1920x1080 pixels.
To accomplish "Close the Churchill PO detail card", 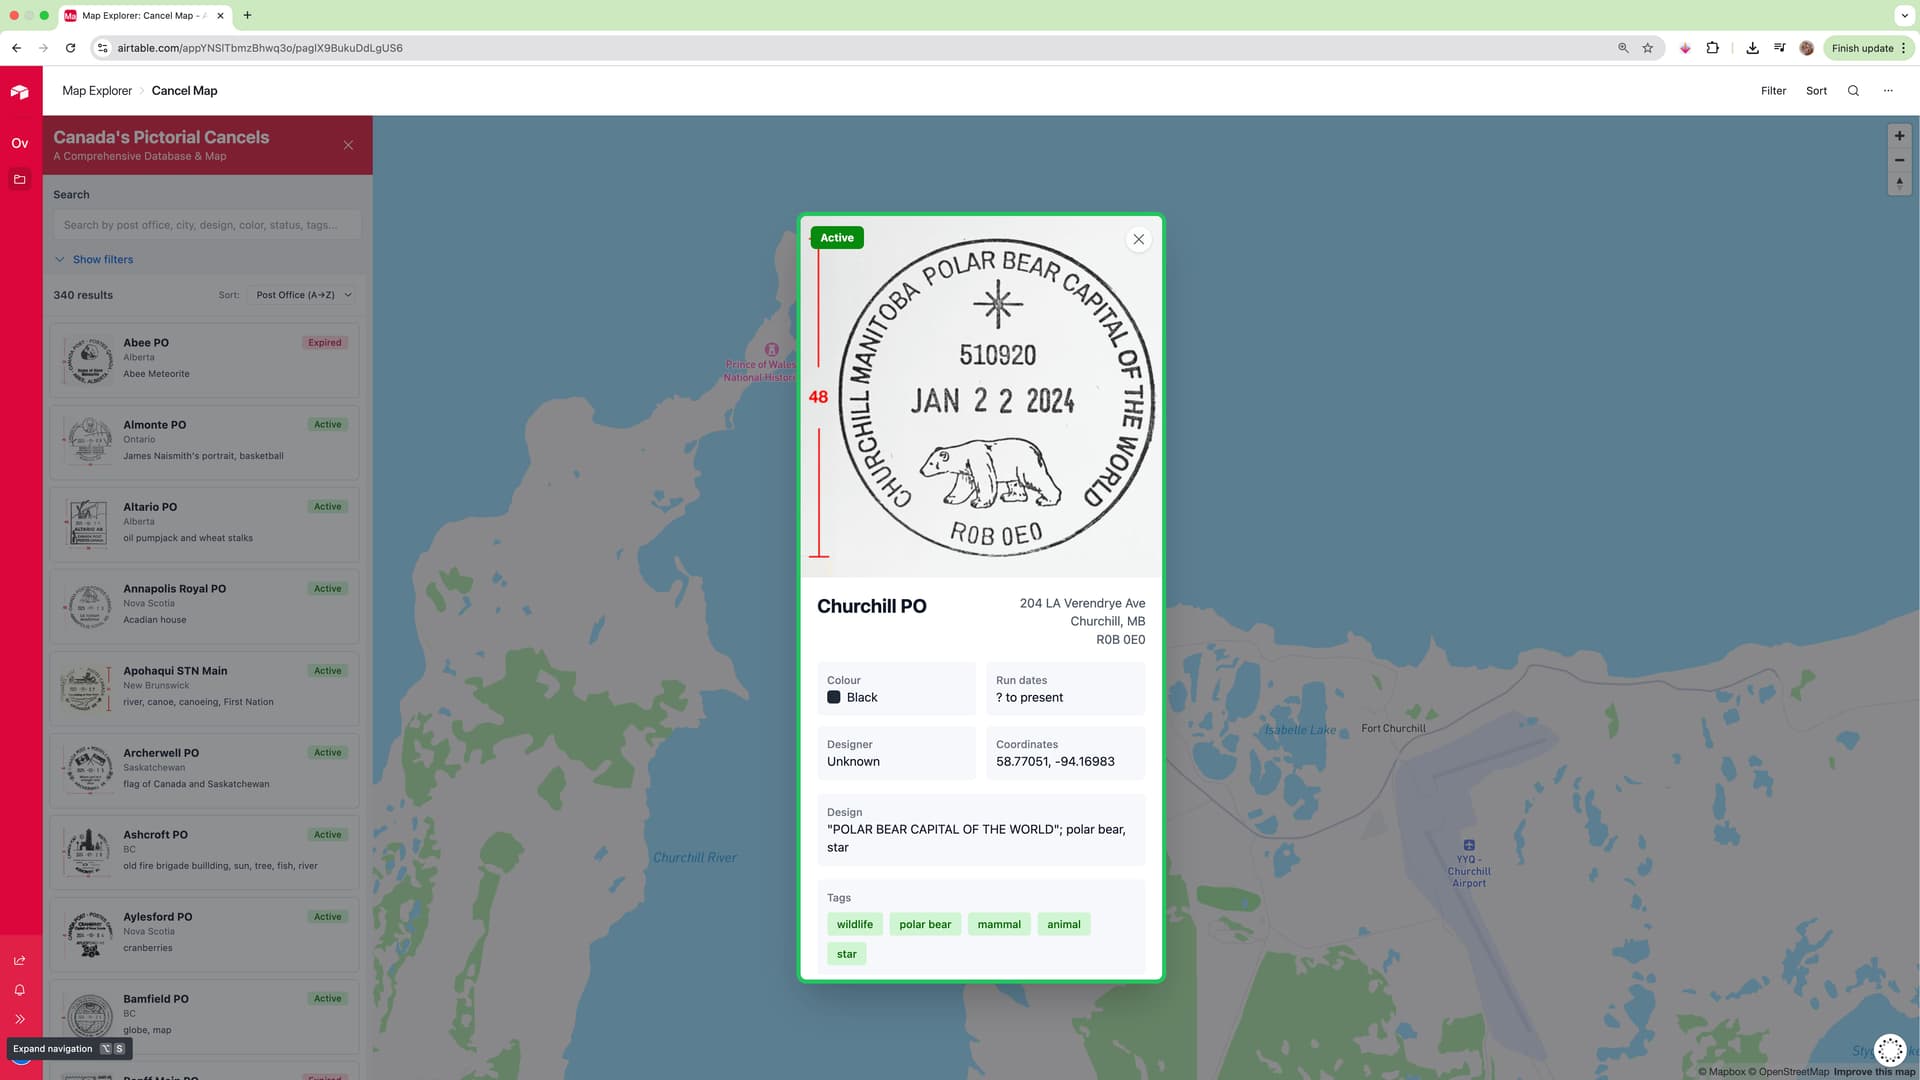I will pos(1138,239).
